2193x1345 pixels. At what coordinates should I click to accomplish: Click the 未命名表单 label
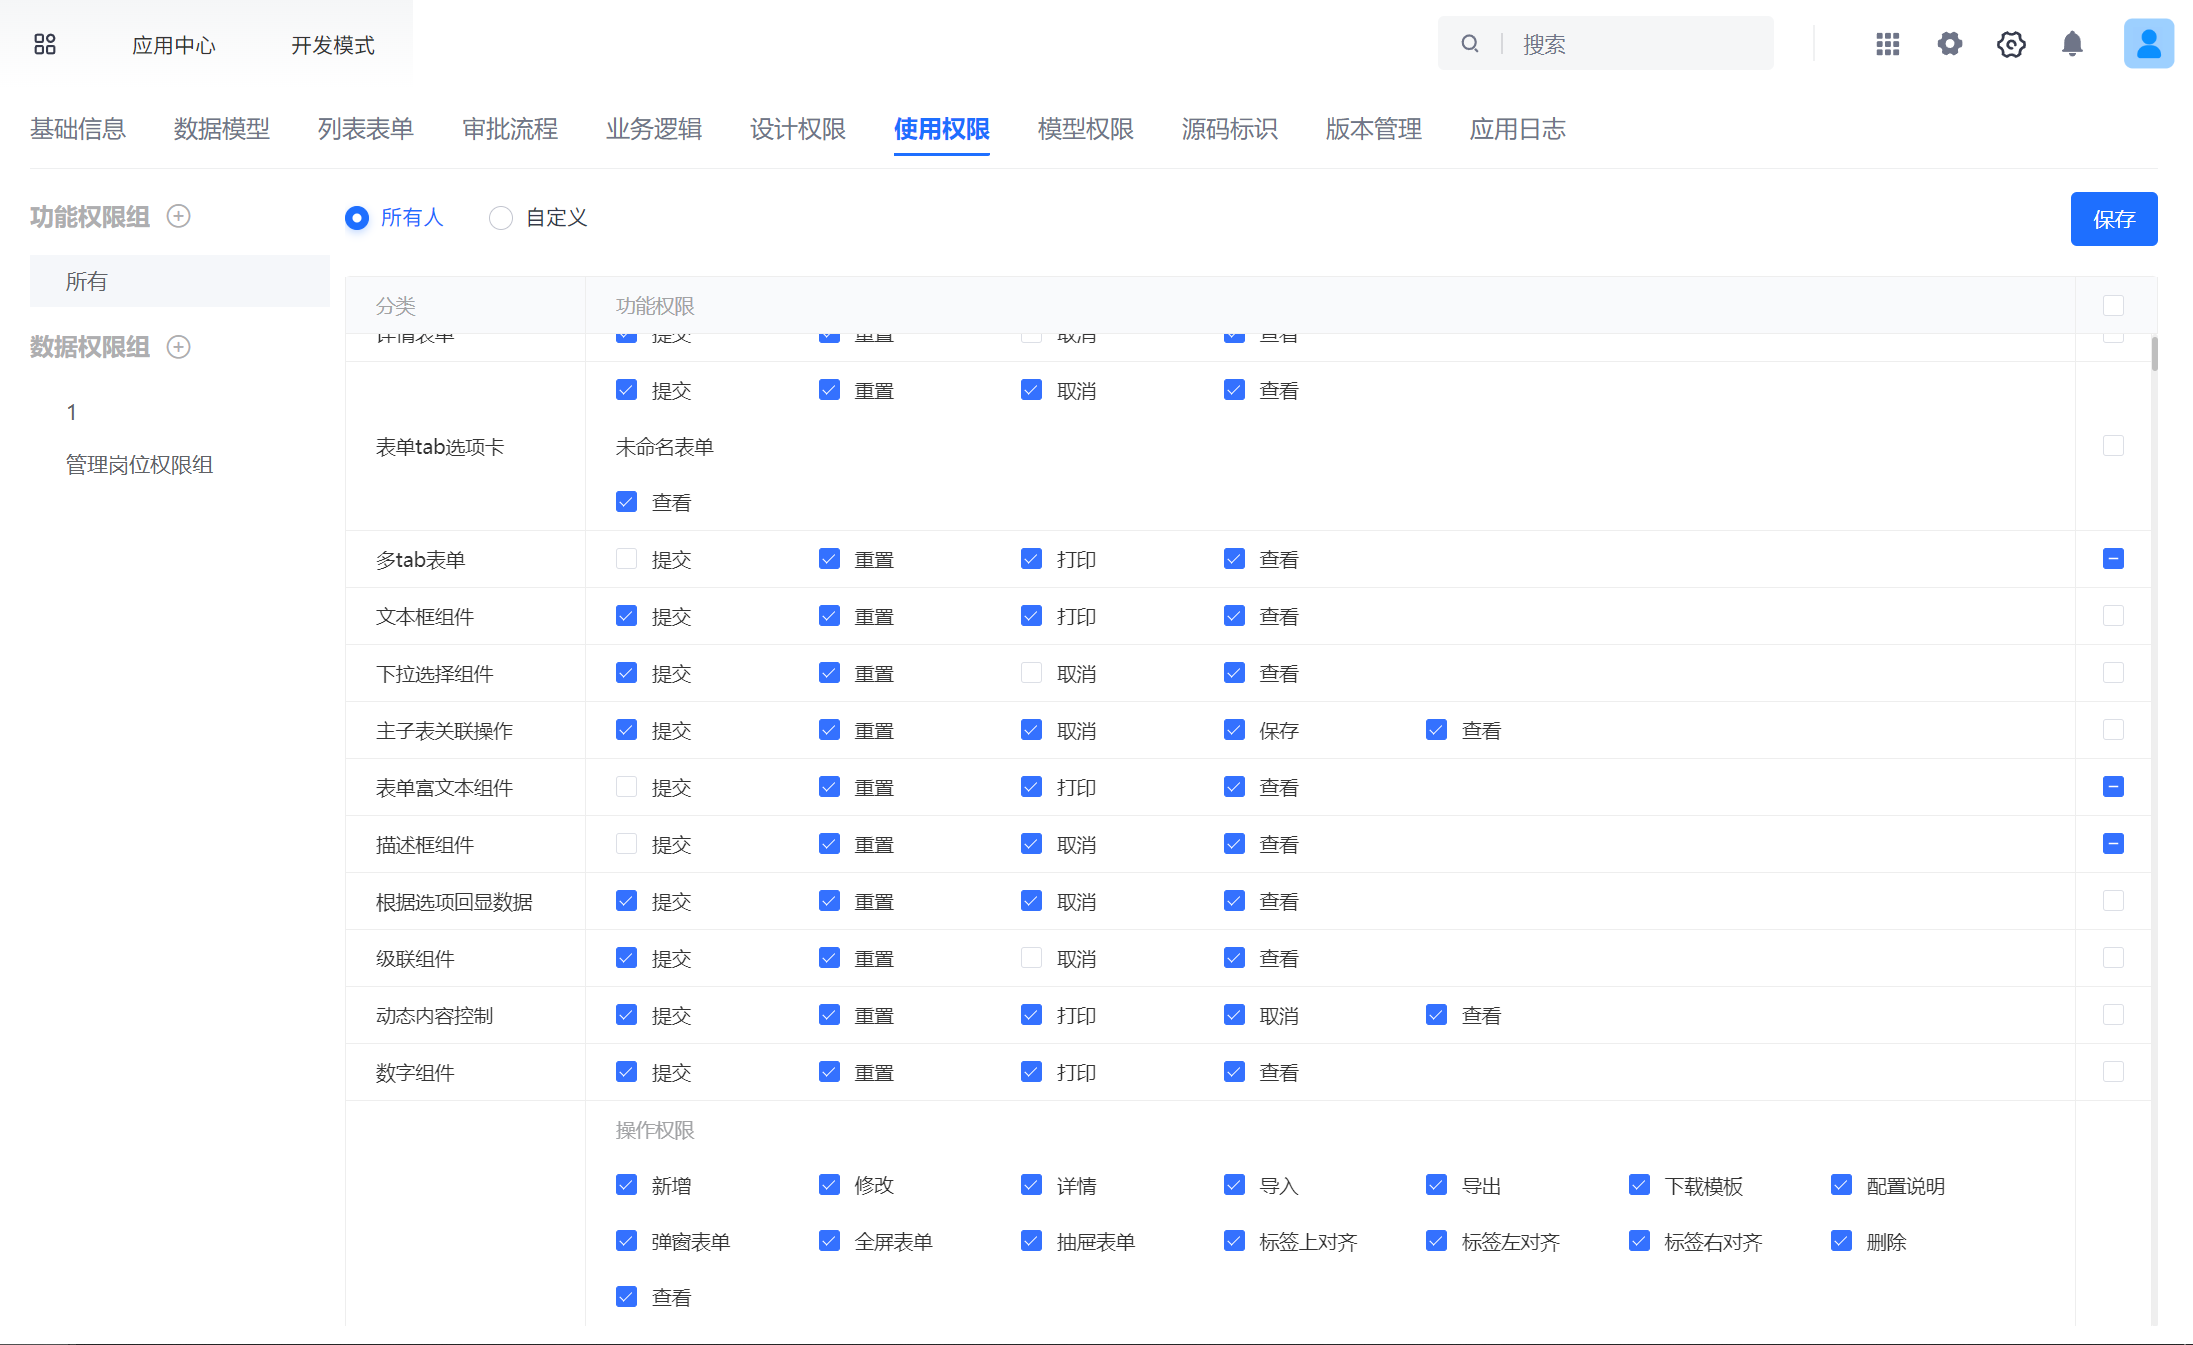click(x=665, y=447)
